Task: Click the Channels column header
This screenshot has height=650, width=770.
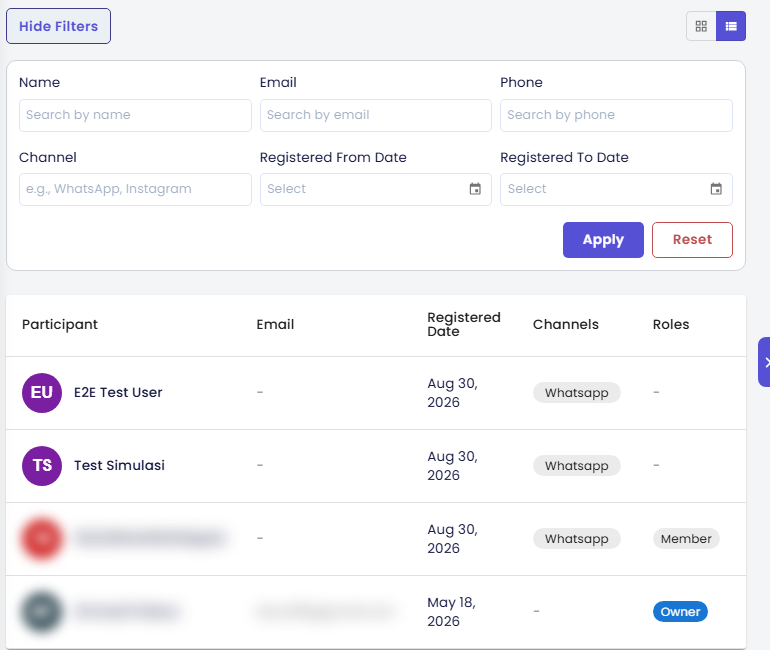Action: click(566, 325)
